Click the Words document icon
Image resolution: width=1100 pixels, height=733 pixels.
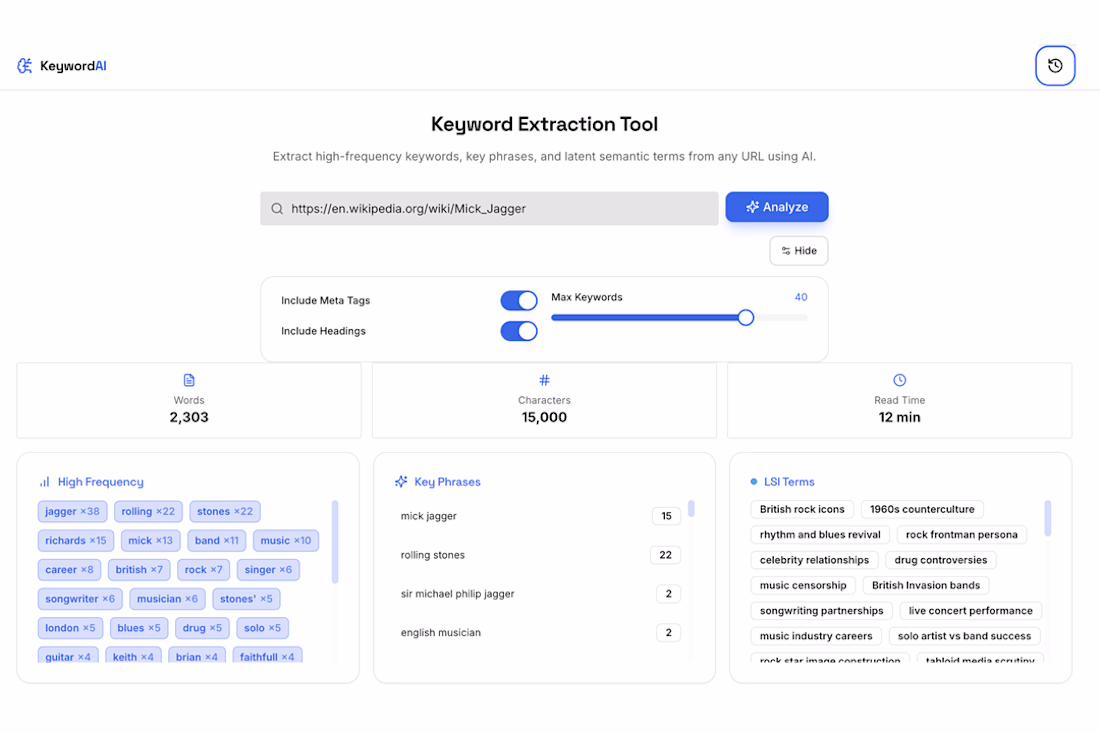point(189,380)
